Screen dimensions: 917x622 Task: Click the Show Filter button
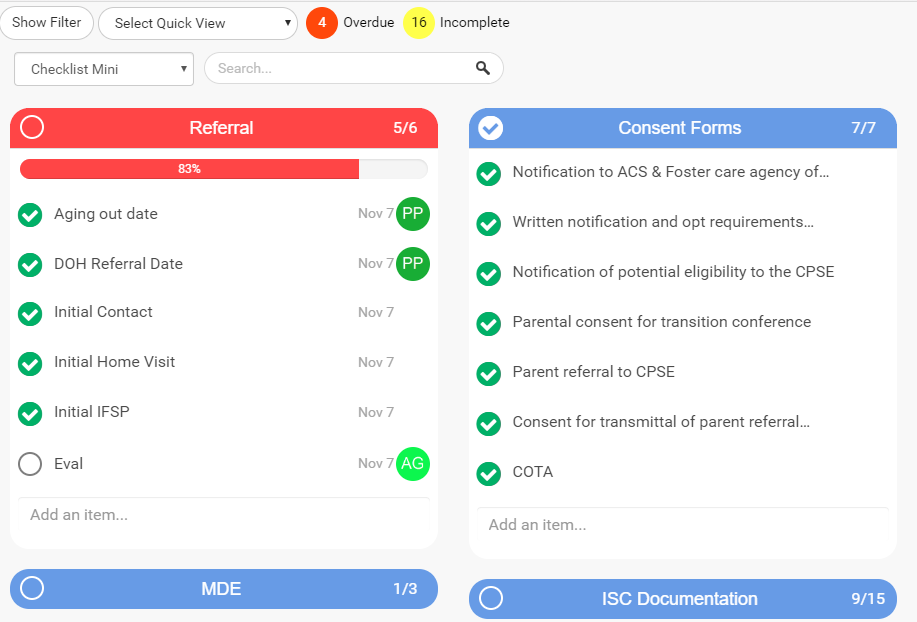(47, 22)
